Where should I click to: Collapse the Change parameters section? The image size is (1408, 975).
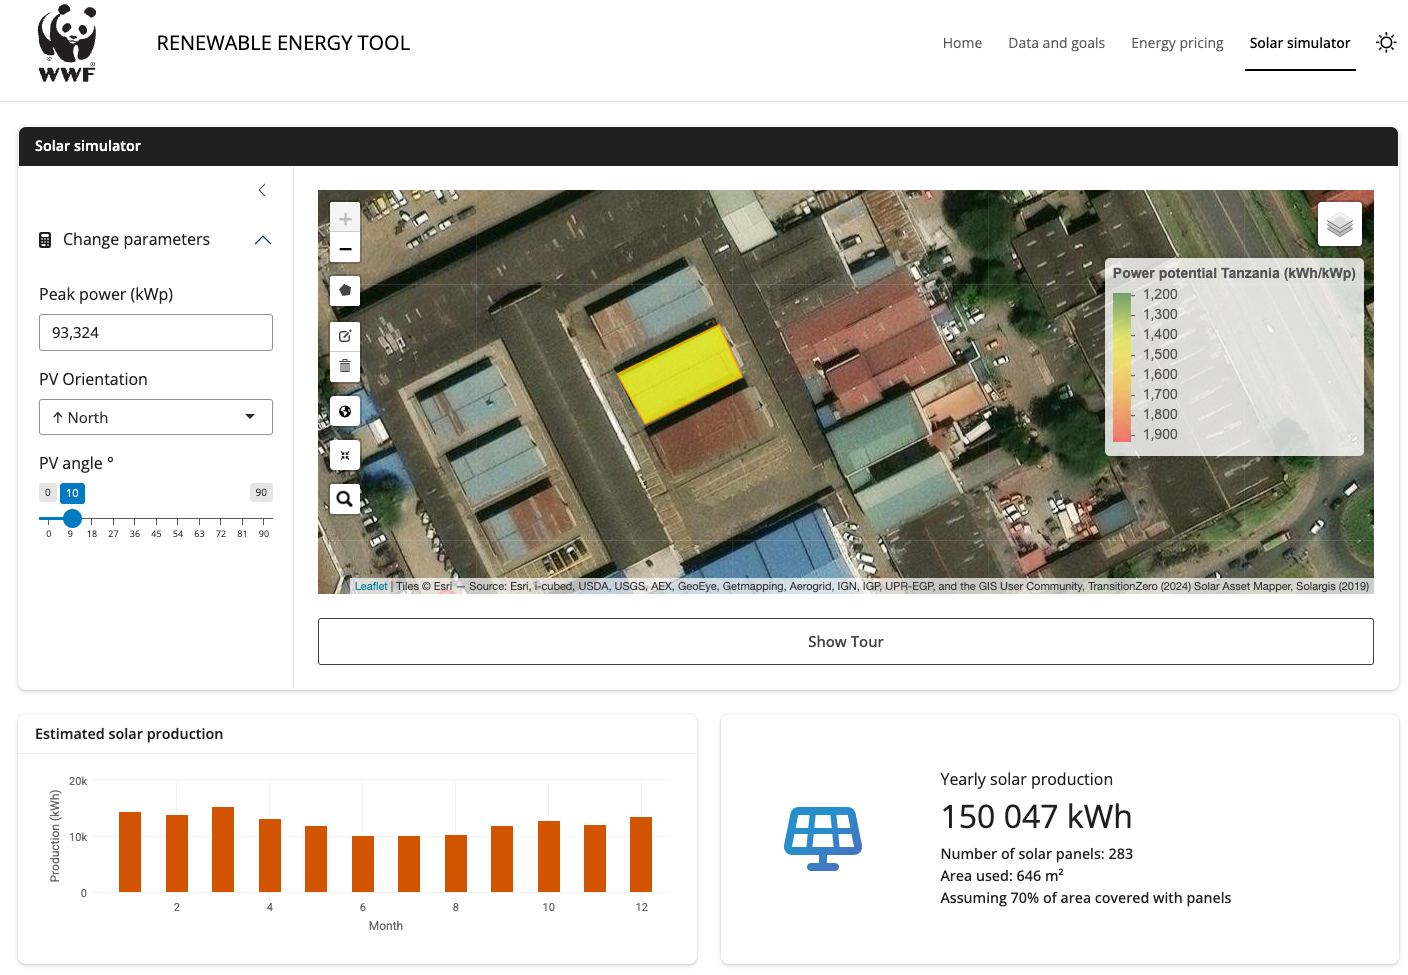pyautogui.click(x=263, y=240)
